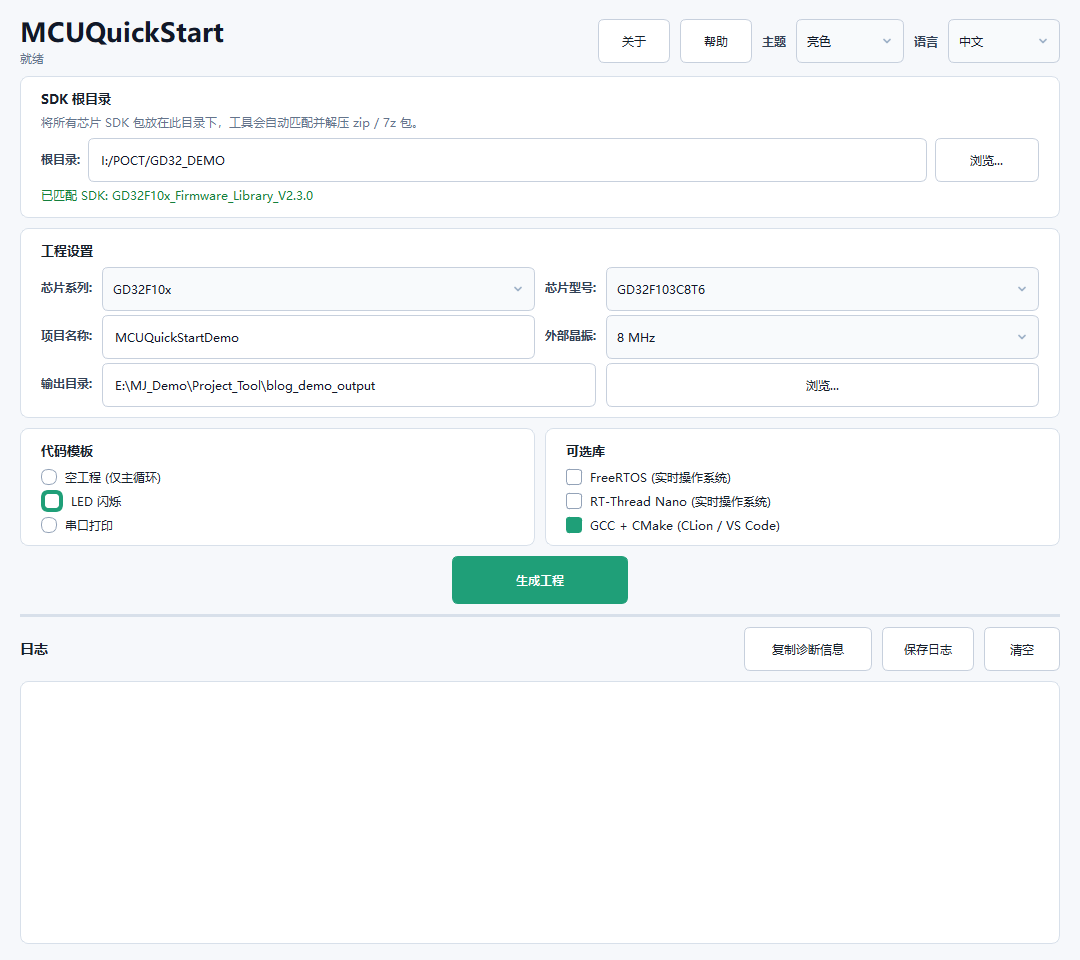The image size is (1080, 960).
Task: Click the 芯片型号 dropdown chevron arrow
Action: click(x=1022, y=289)
